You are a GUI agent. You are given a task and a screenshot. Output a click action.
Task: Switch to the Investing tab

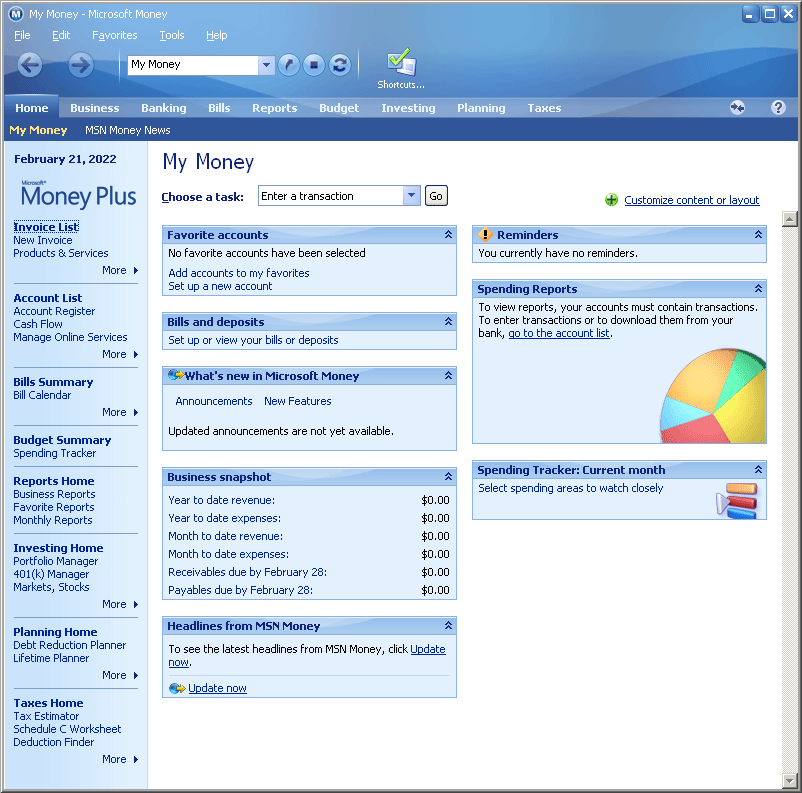point(408,108)
